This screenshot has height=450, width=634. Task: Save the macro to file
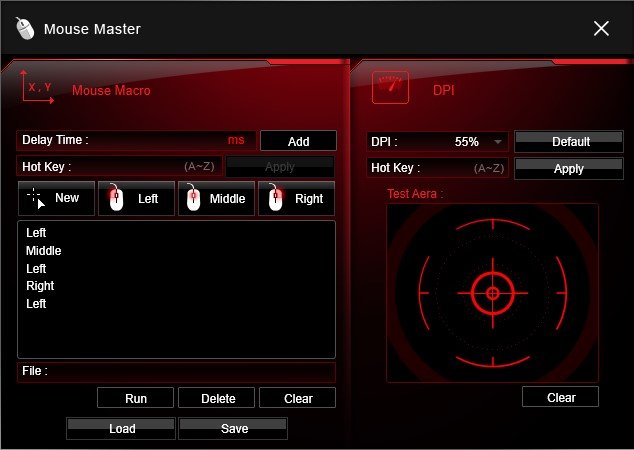point(233,429)
